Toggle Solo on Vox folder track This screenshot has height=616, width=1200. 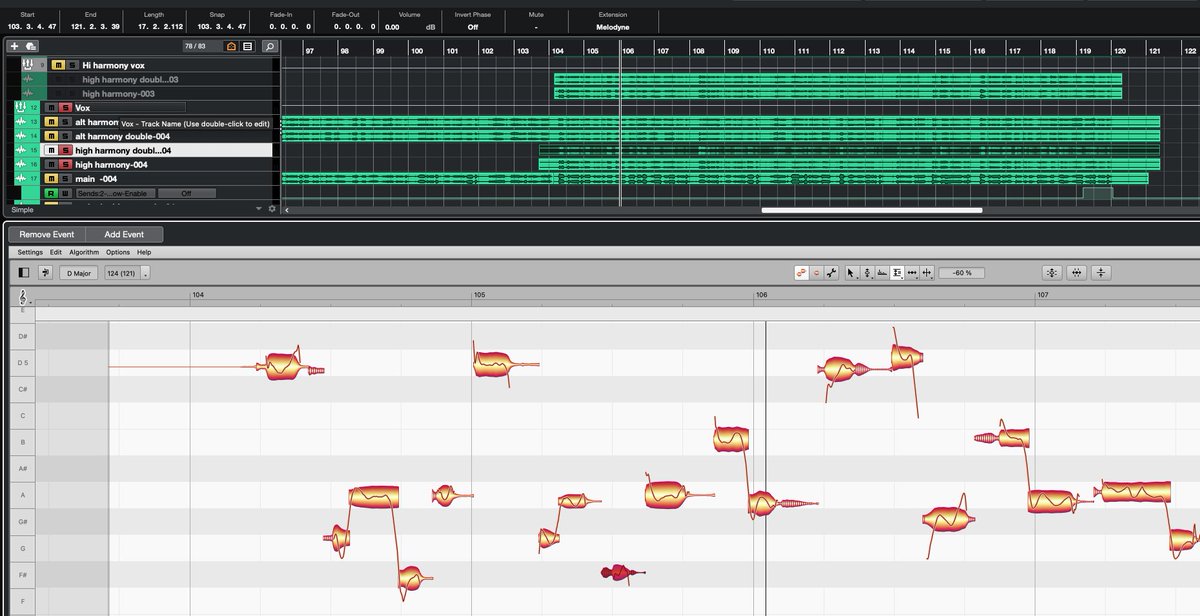pyautogui.click(x=65, y=107)
